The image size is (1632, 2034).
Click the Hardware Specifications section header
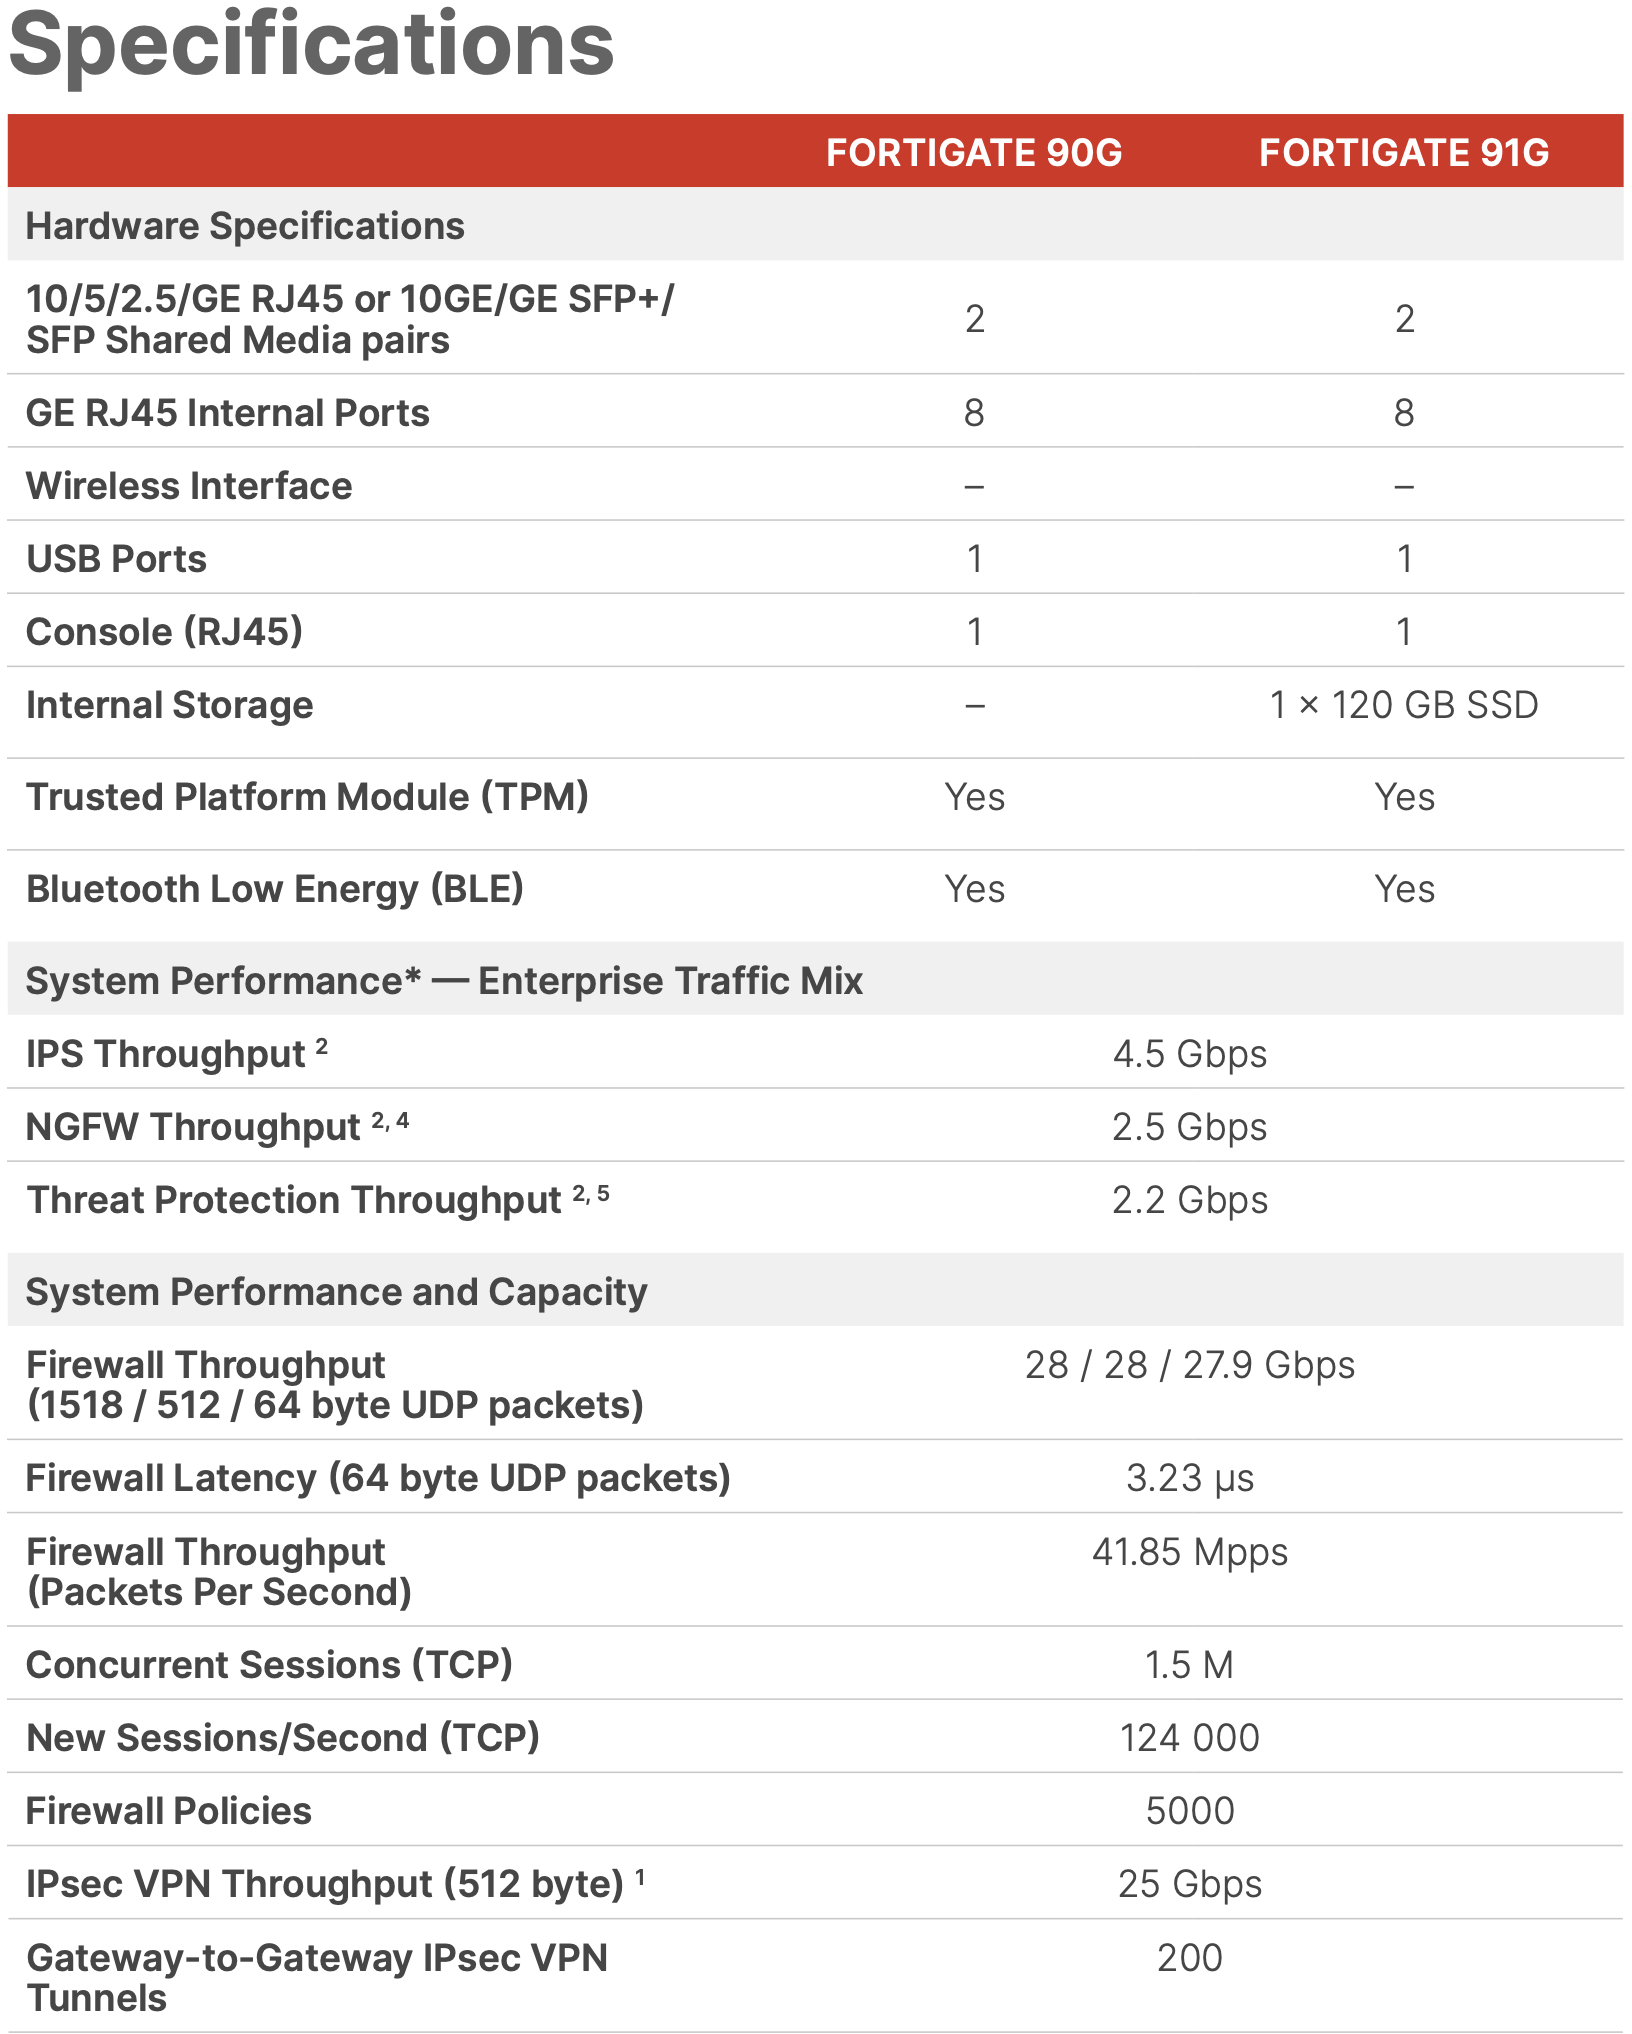tap(245, 226)
